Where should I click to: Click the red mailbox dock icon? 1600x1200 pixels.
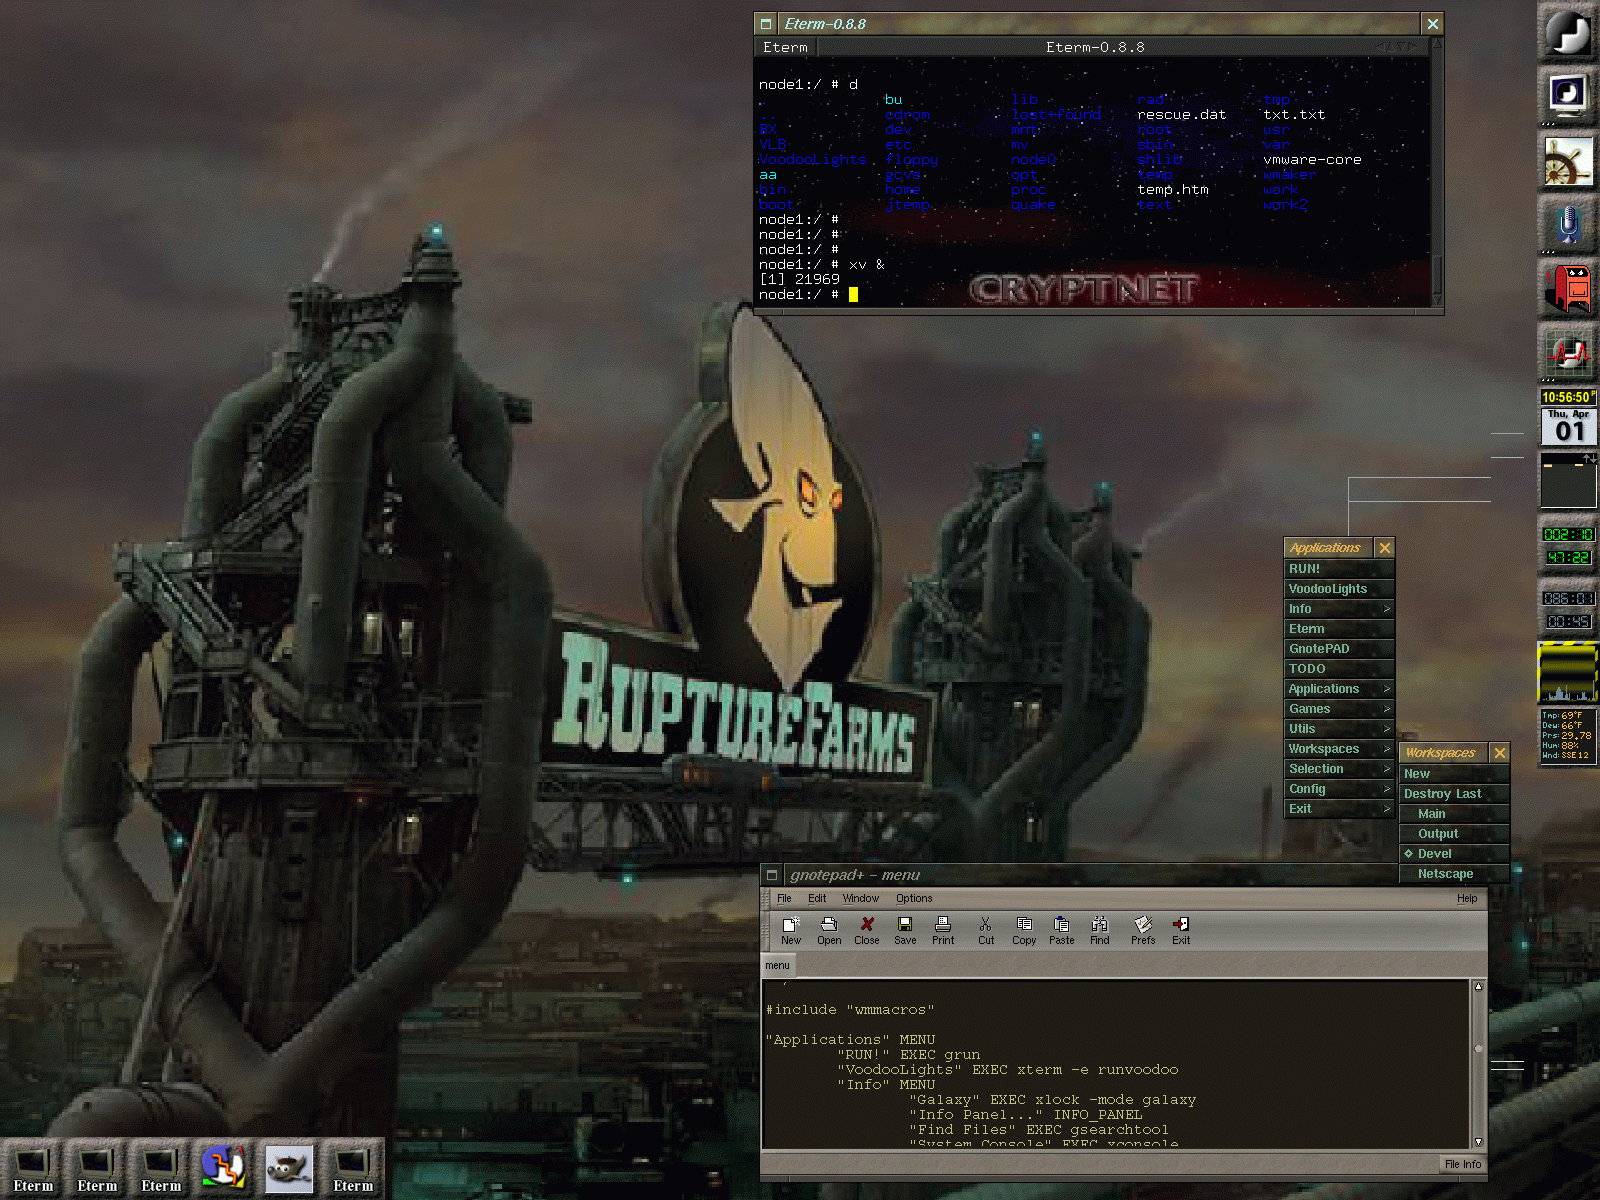(1568, 288)
